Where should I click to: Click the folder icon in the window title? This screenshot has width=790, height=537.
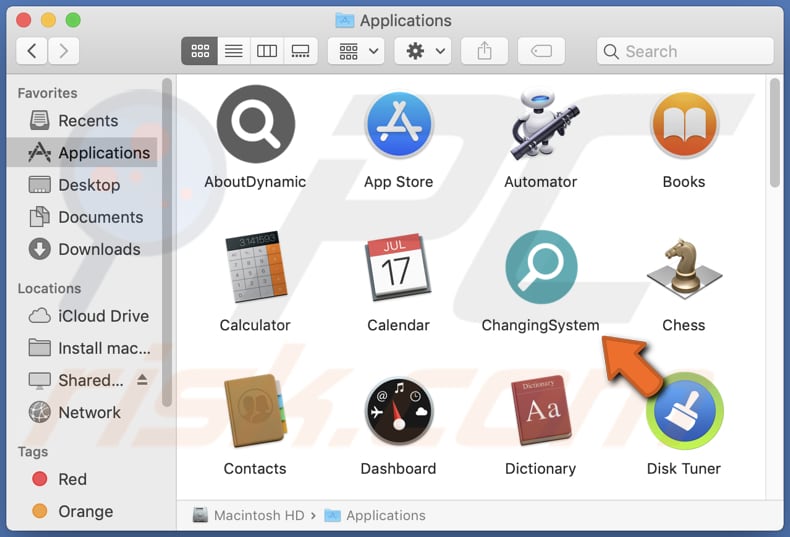click(x=345, y=21)
